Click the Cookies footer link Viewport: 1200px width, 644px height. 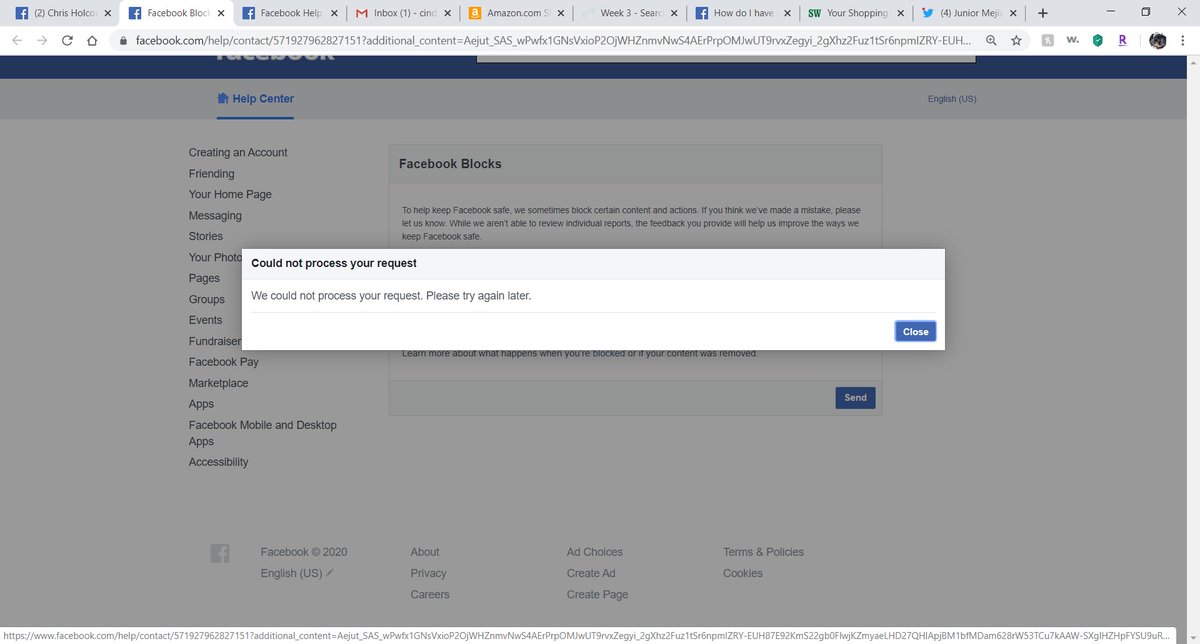743,573
